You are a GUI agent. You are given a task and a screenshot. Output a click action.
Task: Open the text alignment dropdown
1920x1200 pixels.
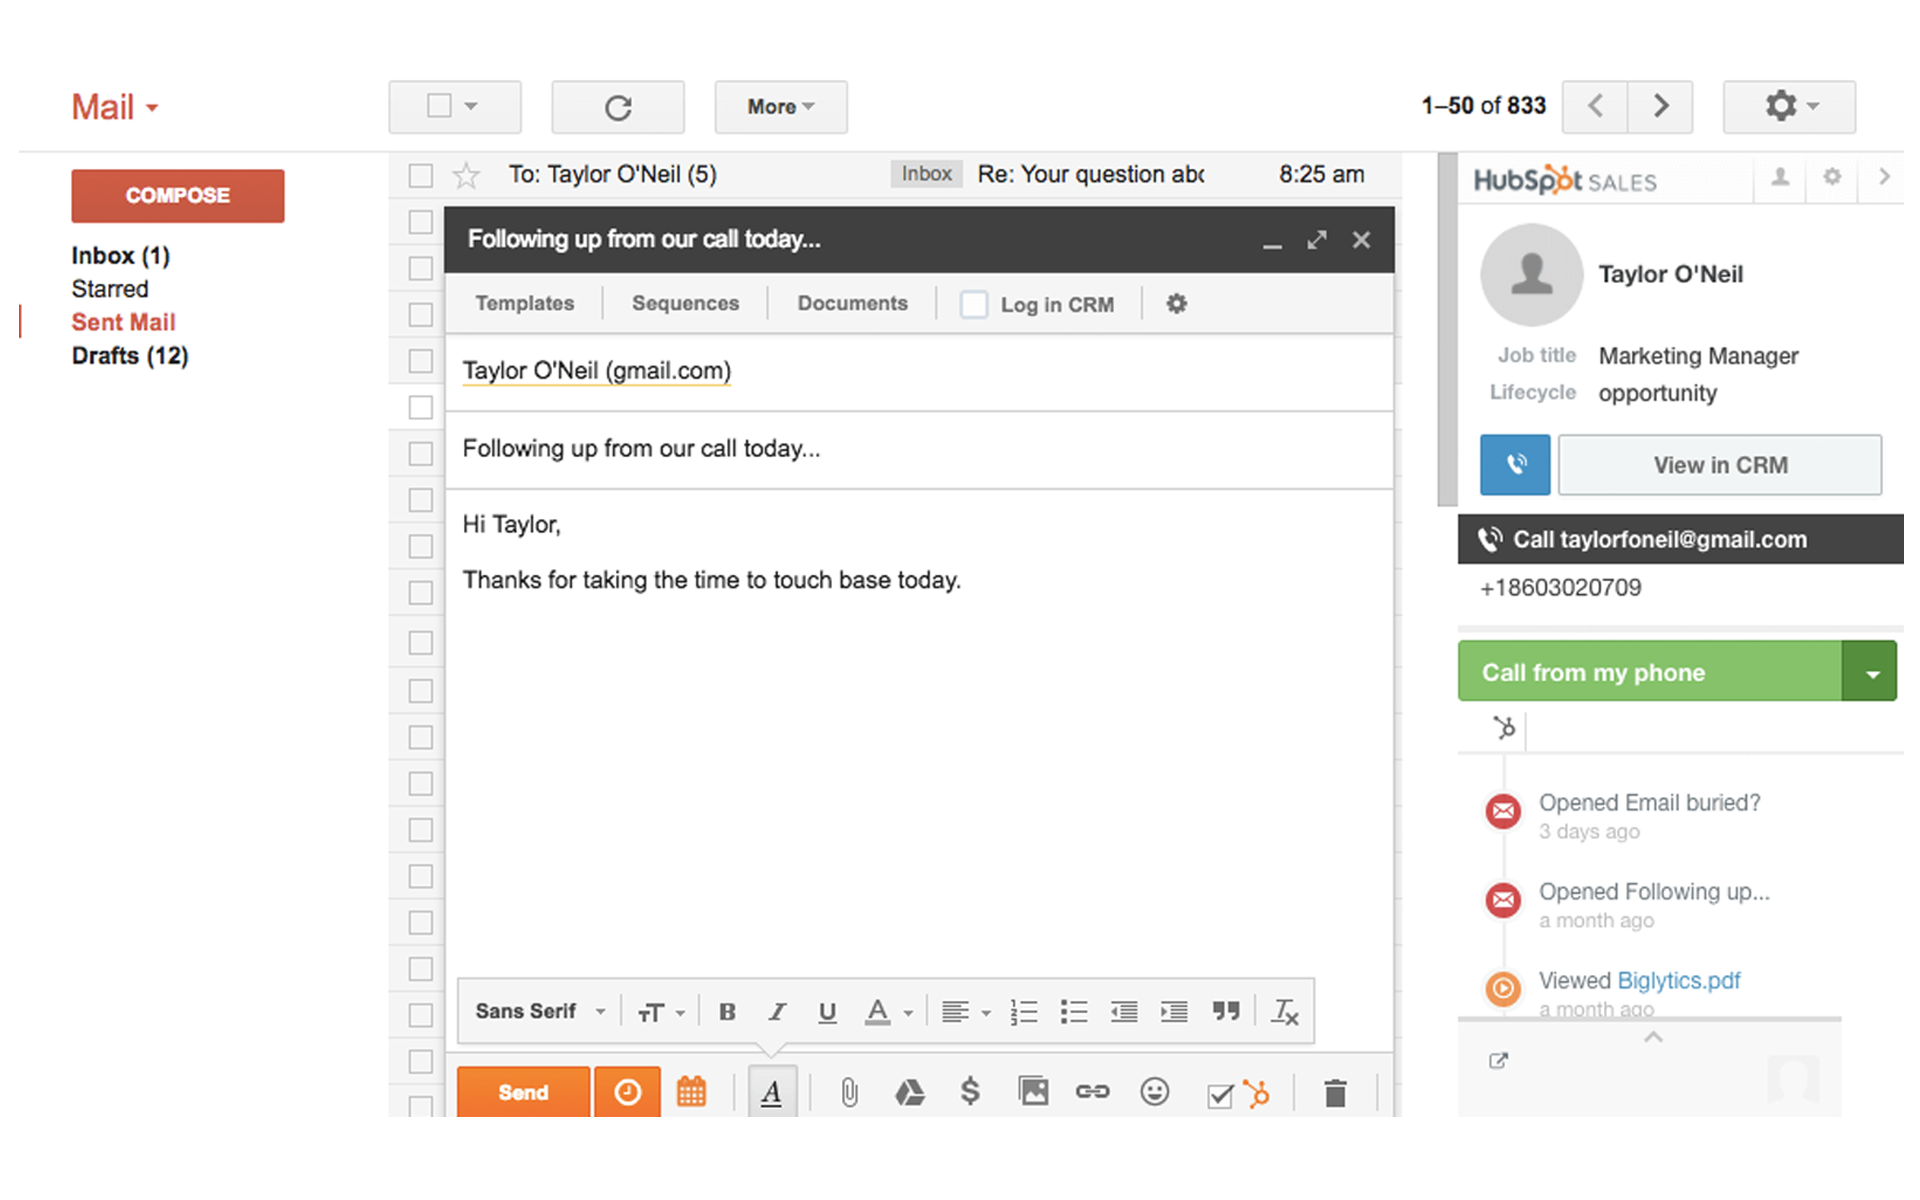tap(966, 1012)
